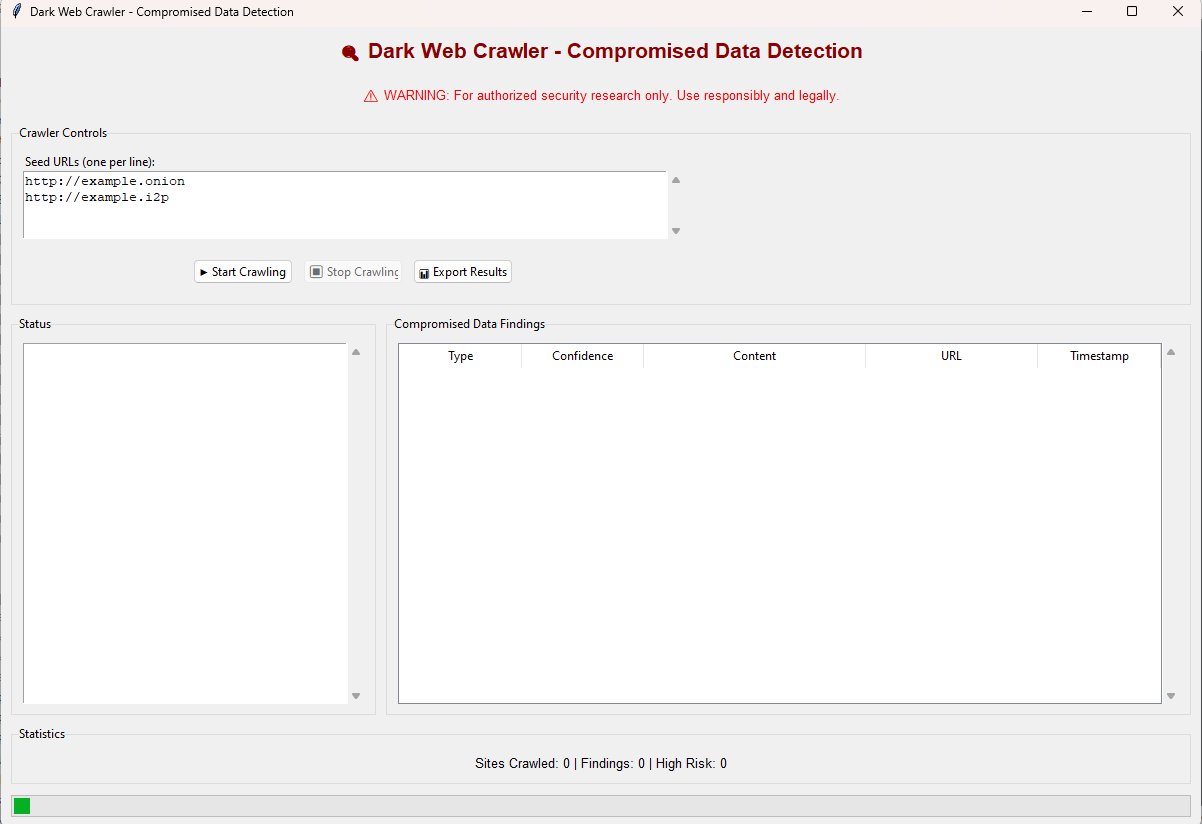Maximize the crawler window
This screenshot has height=824, width=1202.
[1132, 12]
